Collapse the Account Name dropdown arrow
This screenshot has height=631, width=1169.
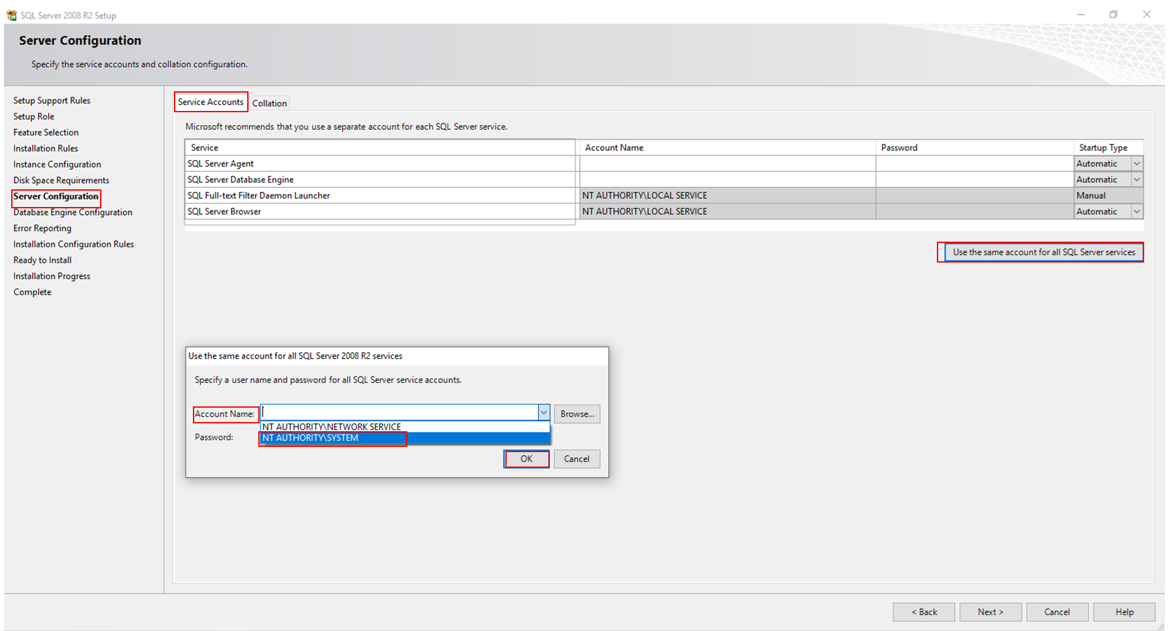tap(543, 412)
